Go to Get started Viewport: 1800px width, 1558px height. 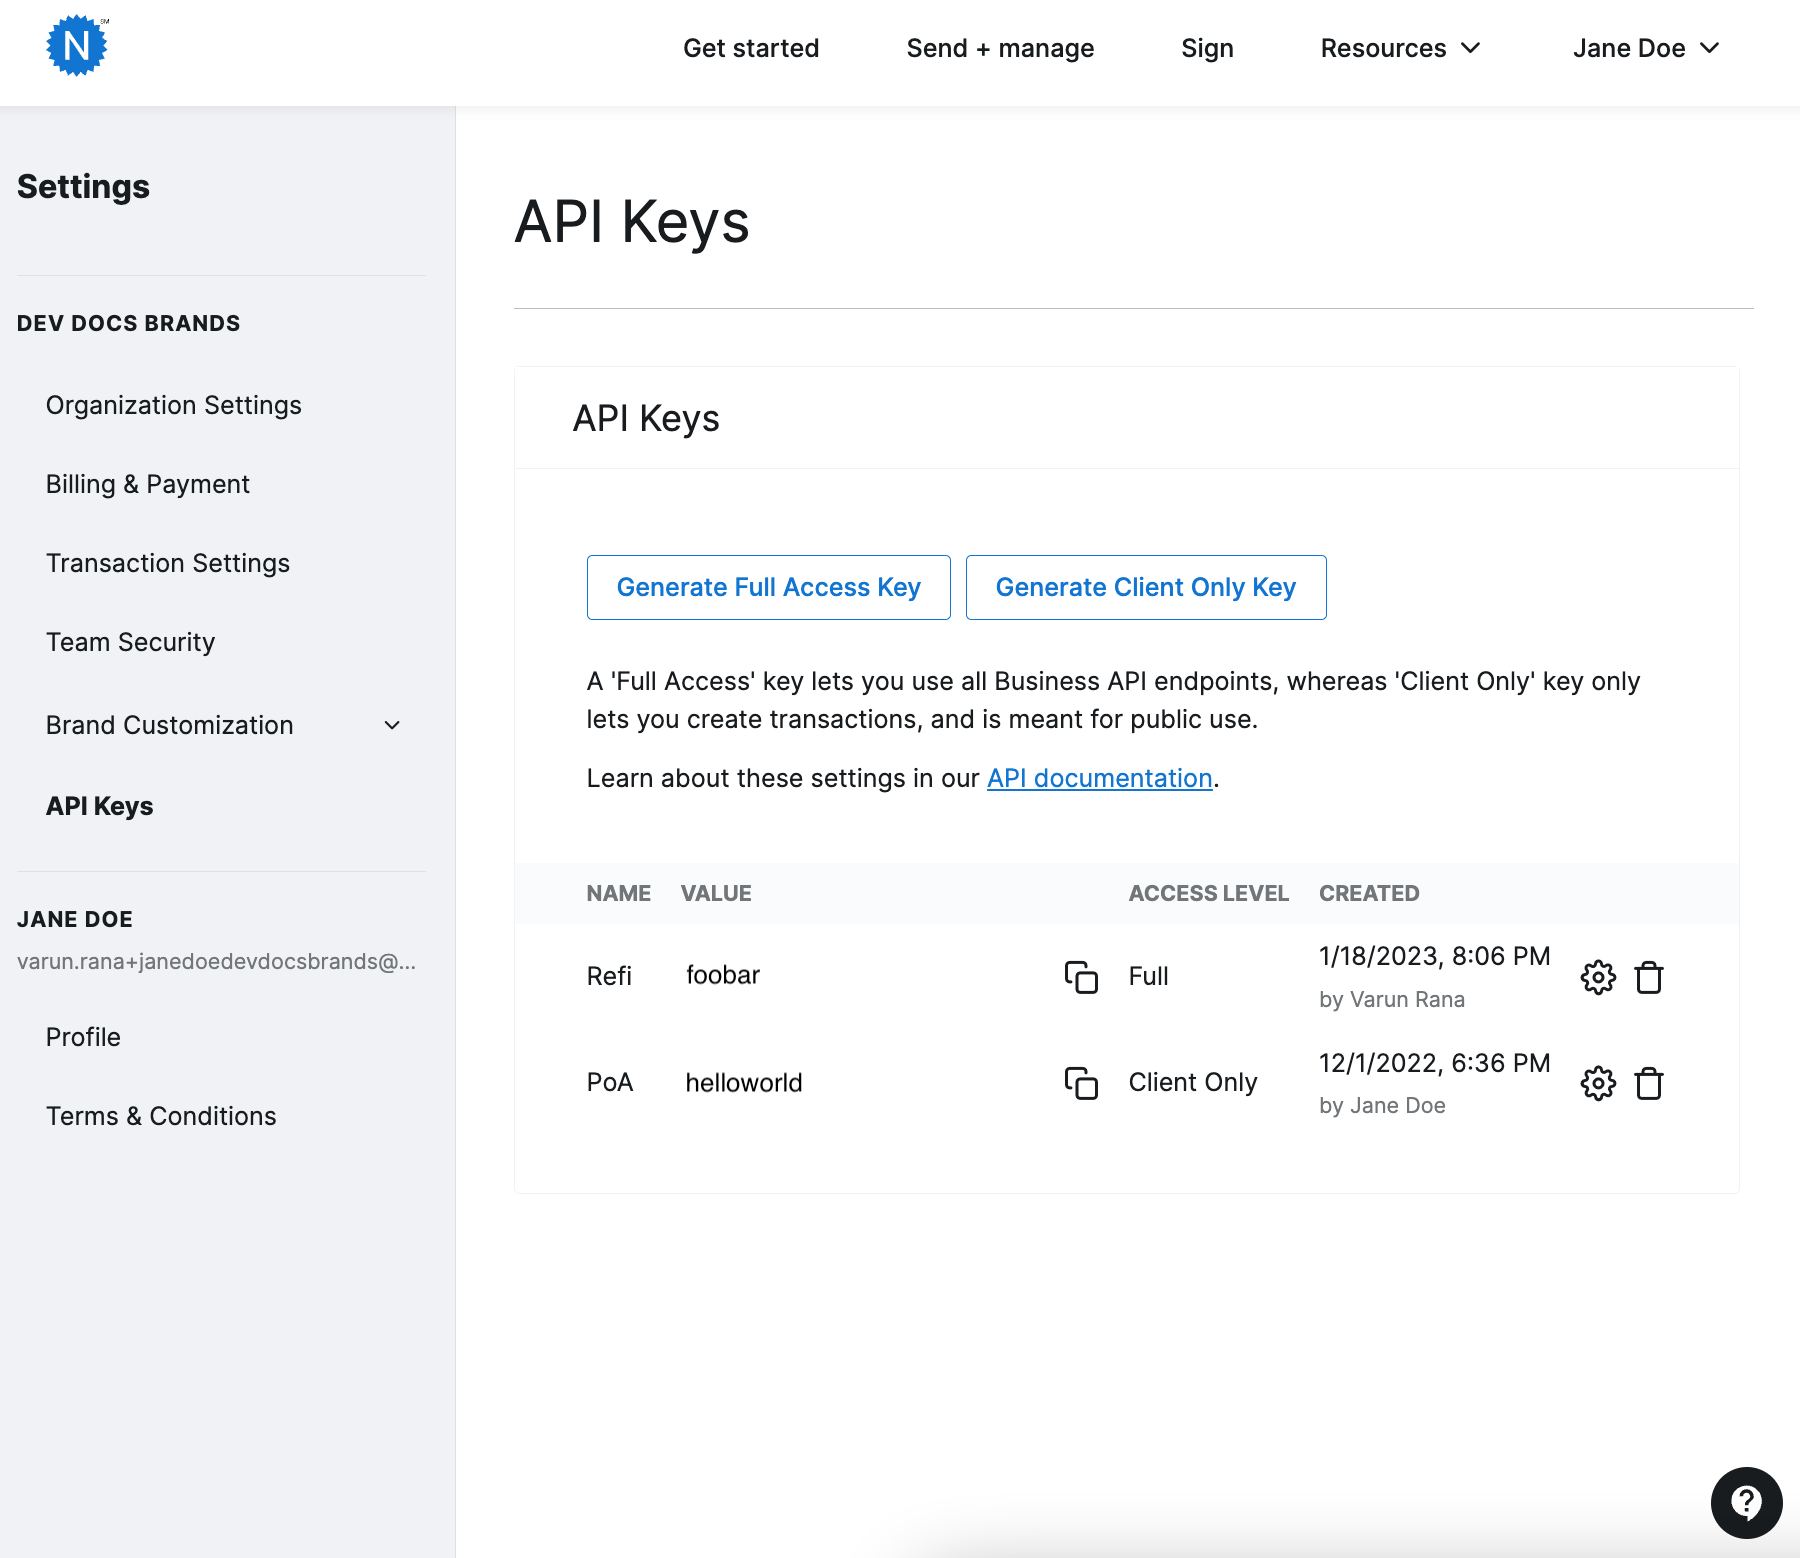pos(751,48)
